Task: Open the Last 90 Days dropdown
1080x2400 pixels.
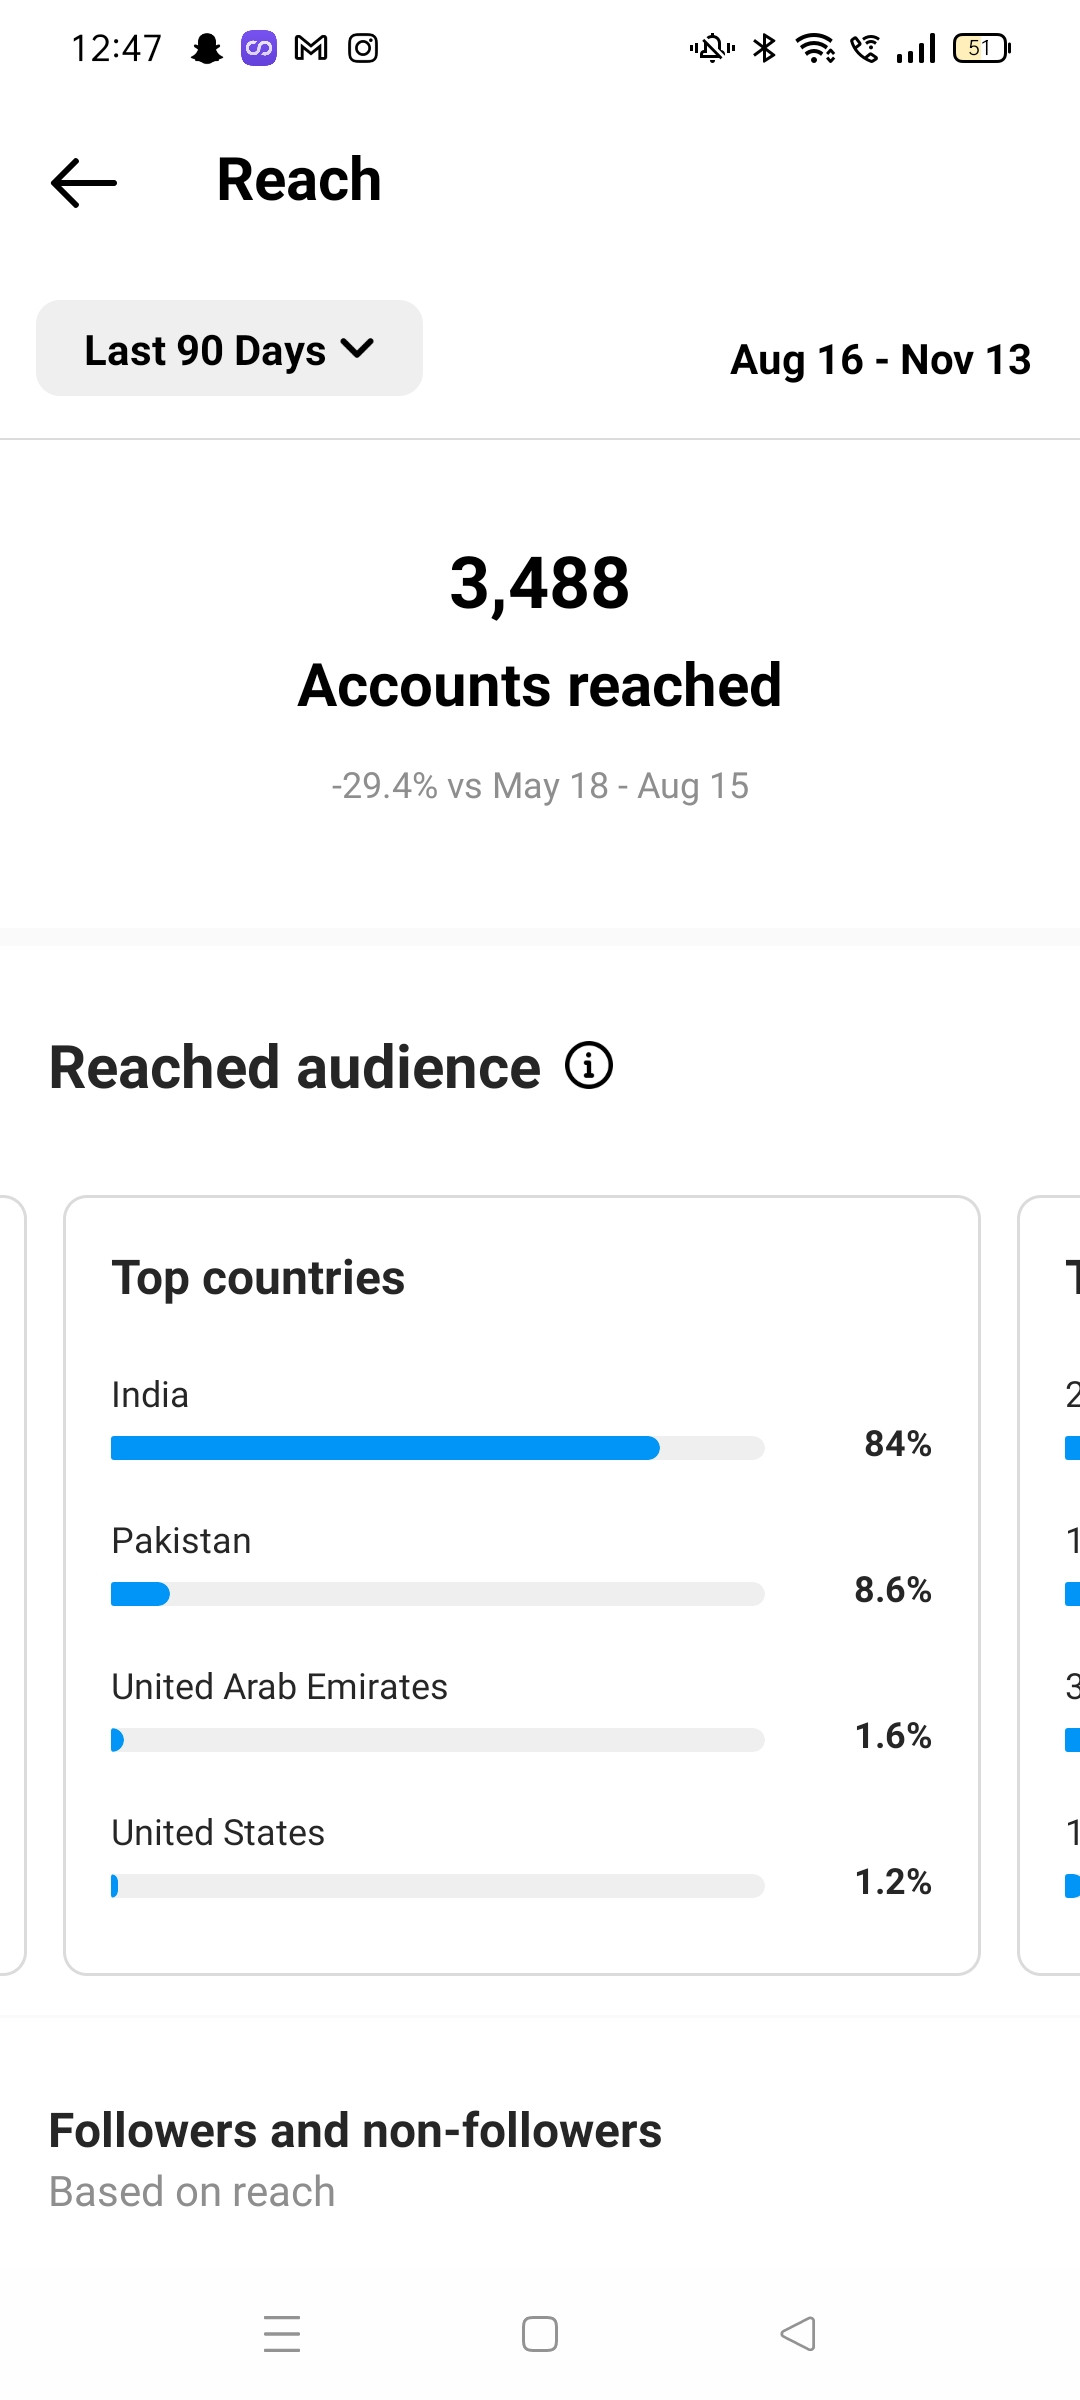Action: click(229, 349)
